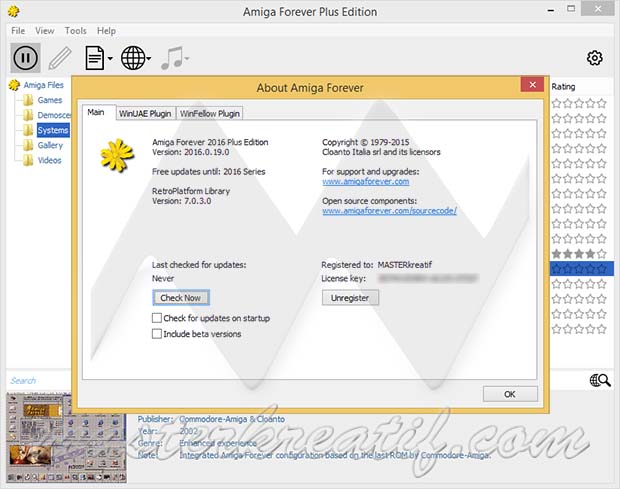The width and height of the screenshot is (620, 489).
Task: Close the About Amiga Forever dialog
Action: coord(532,84)
